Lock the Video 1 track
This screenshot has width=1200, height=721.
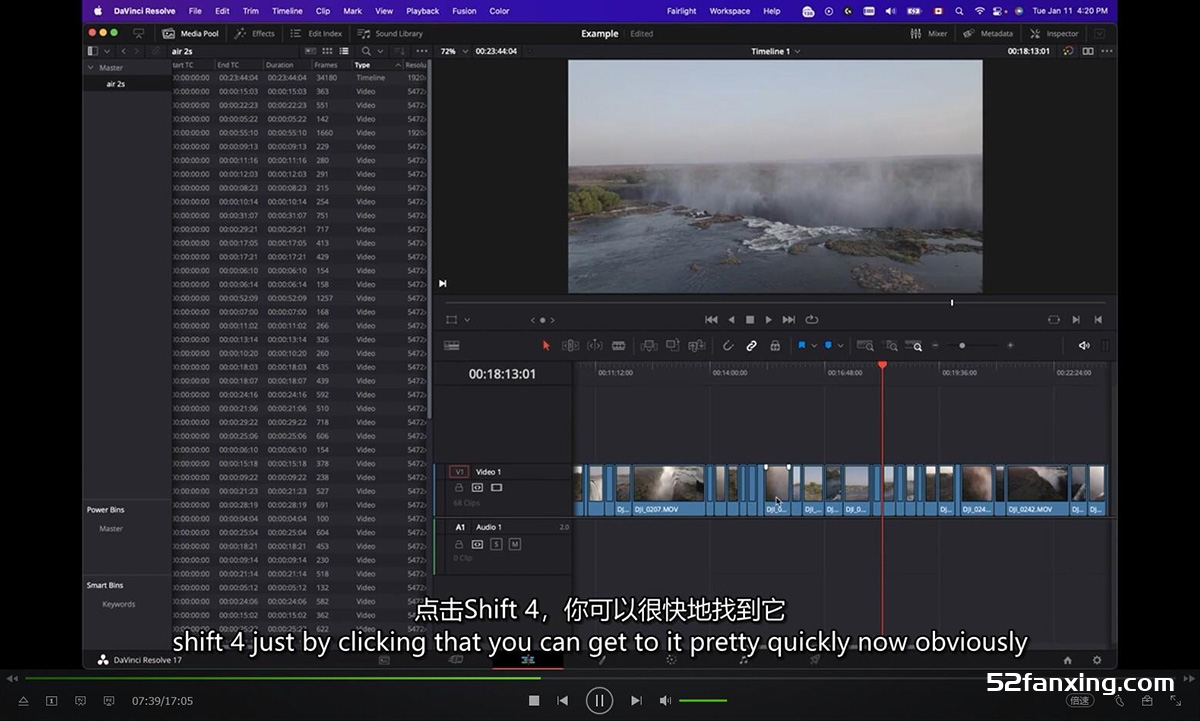click(x=459, y=488)
